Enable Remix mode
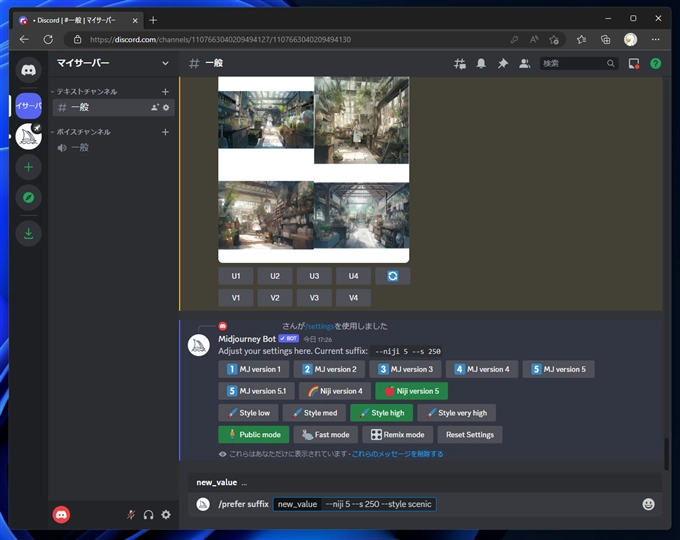Screen dimensions: 680x540 pos(397,435)
